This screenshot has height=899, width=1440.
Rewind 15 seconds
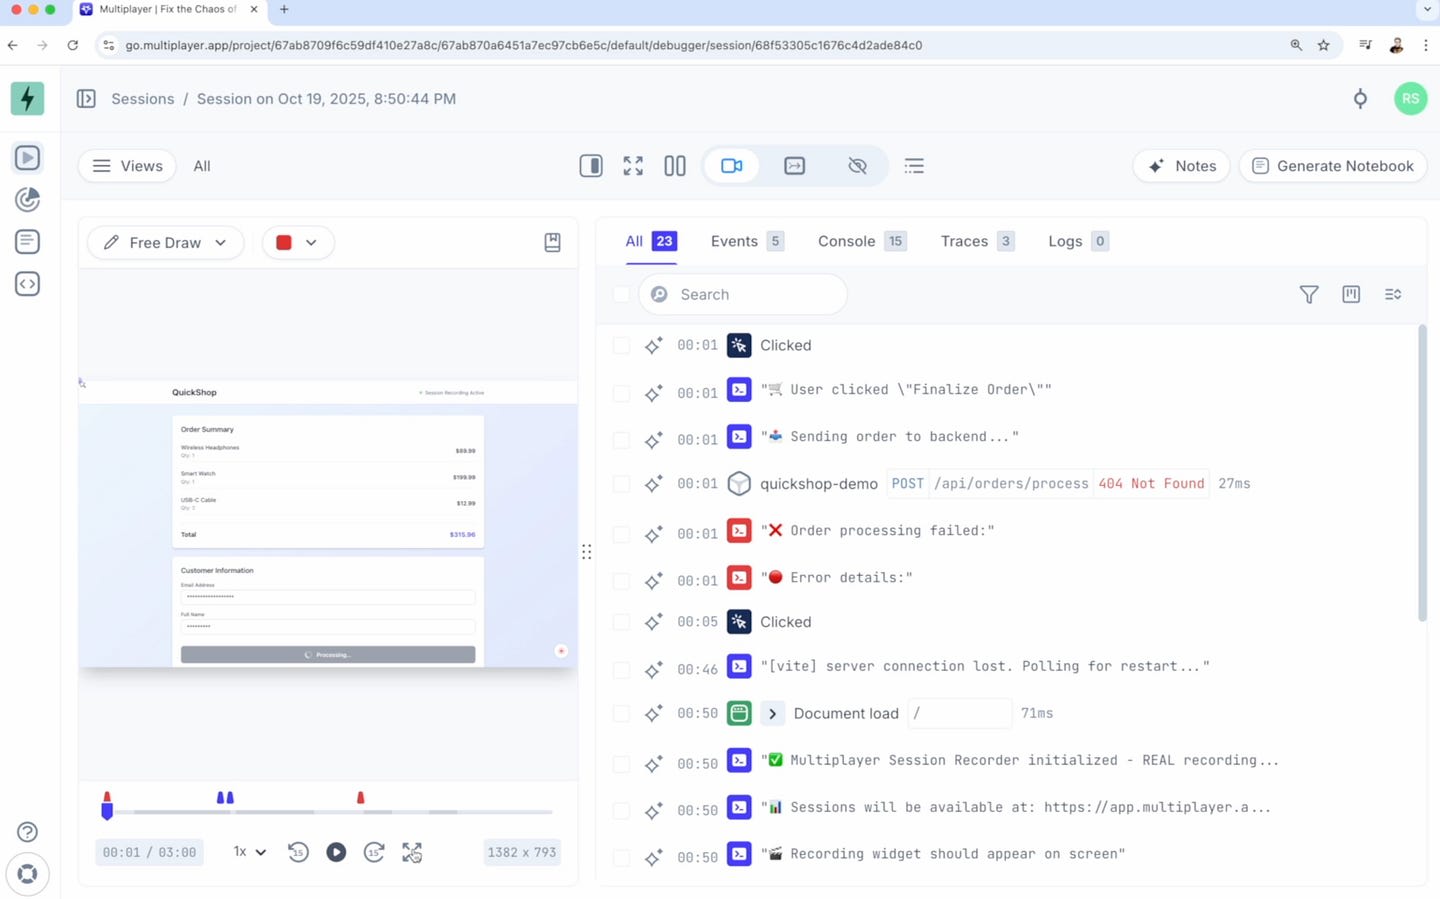pyautogui.click(x=298, y=852)
